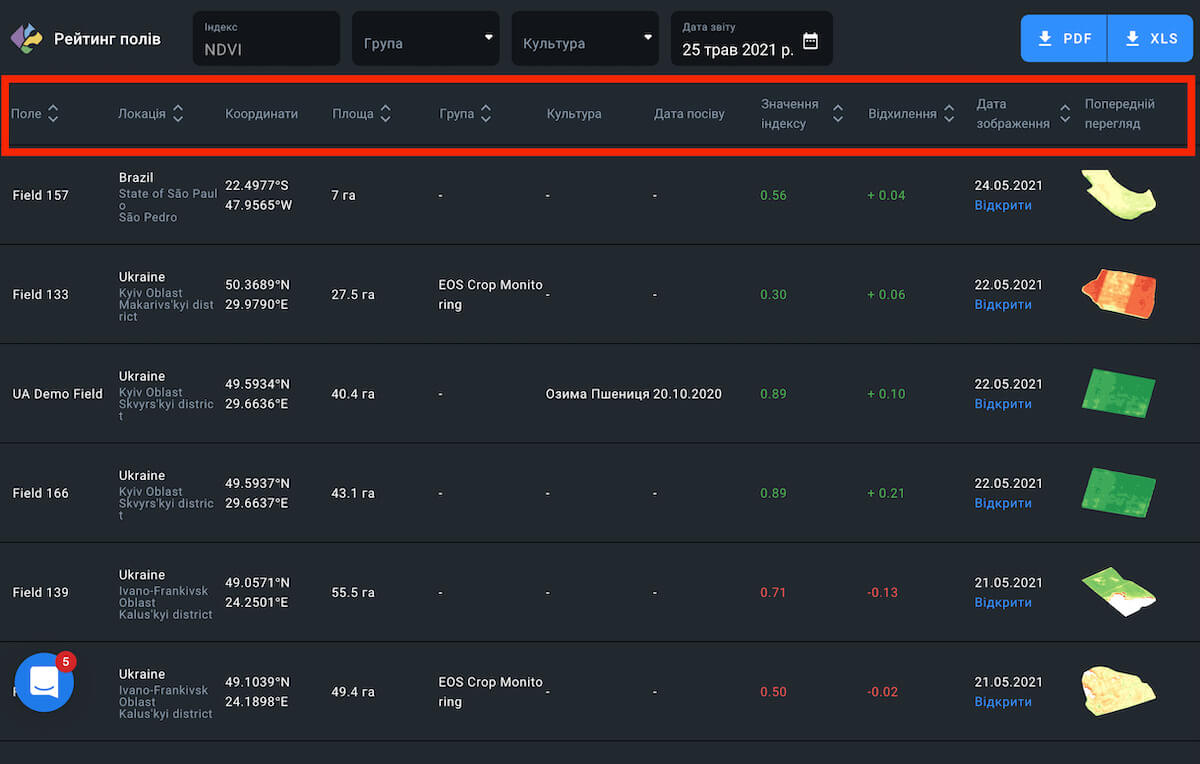
Task: Open the chat widget with 5 notifications
Action: point(44,682)
